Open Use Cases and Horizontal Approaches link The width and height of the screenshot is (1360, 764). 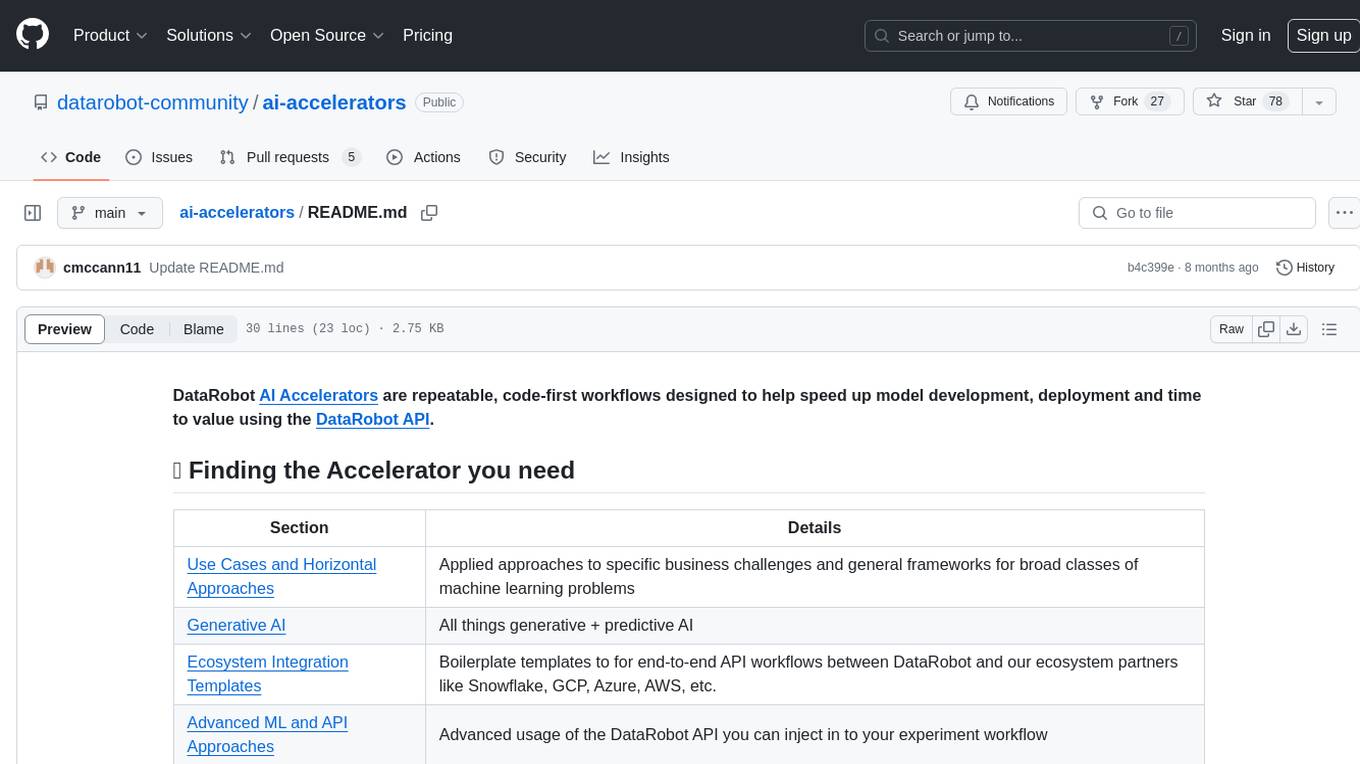click(281, 576)
